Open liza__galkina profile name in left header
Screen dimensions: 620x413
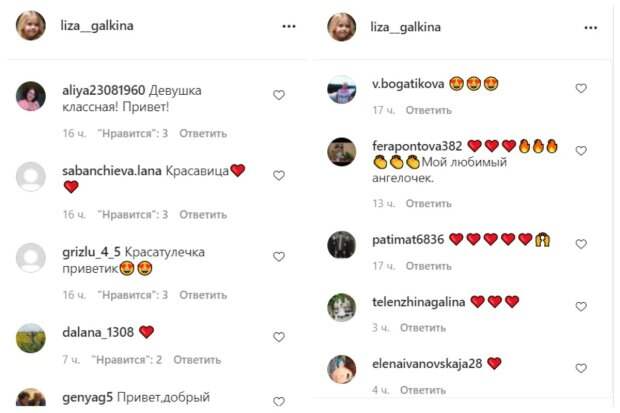(x=97, y=26)
